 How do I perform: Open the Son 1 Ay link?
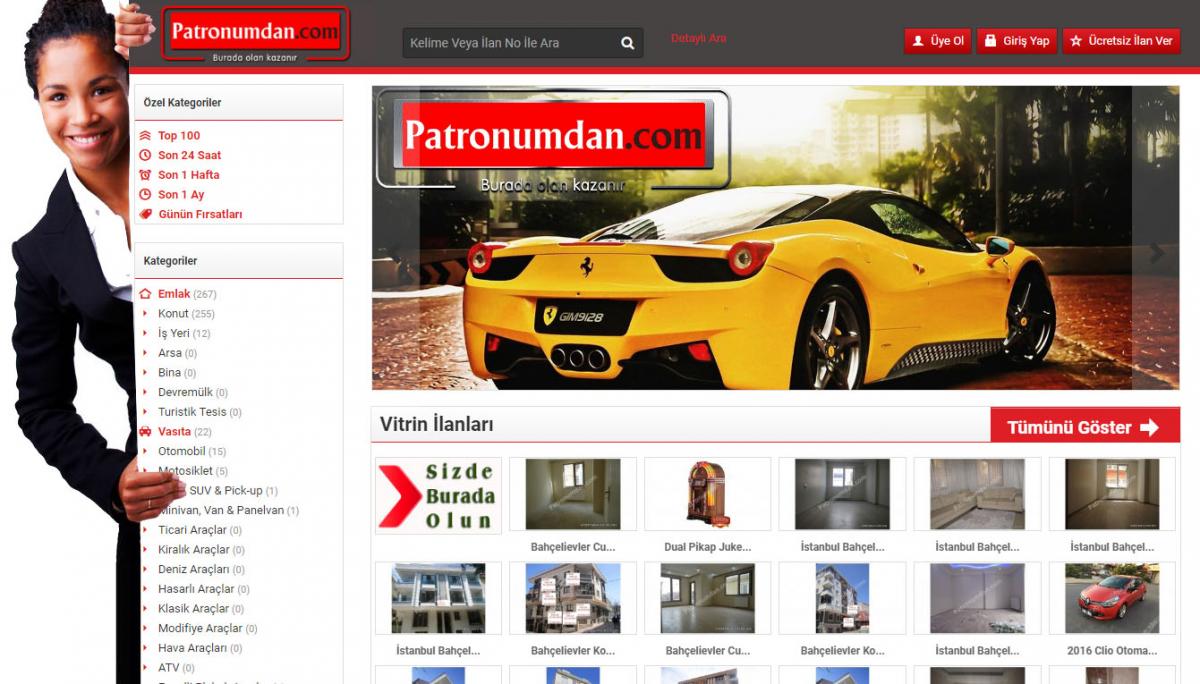point(181,195)
